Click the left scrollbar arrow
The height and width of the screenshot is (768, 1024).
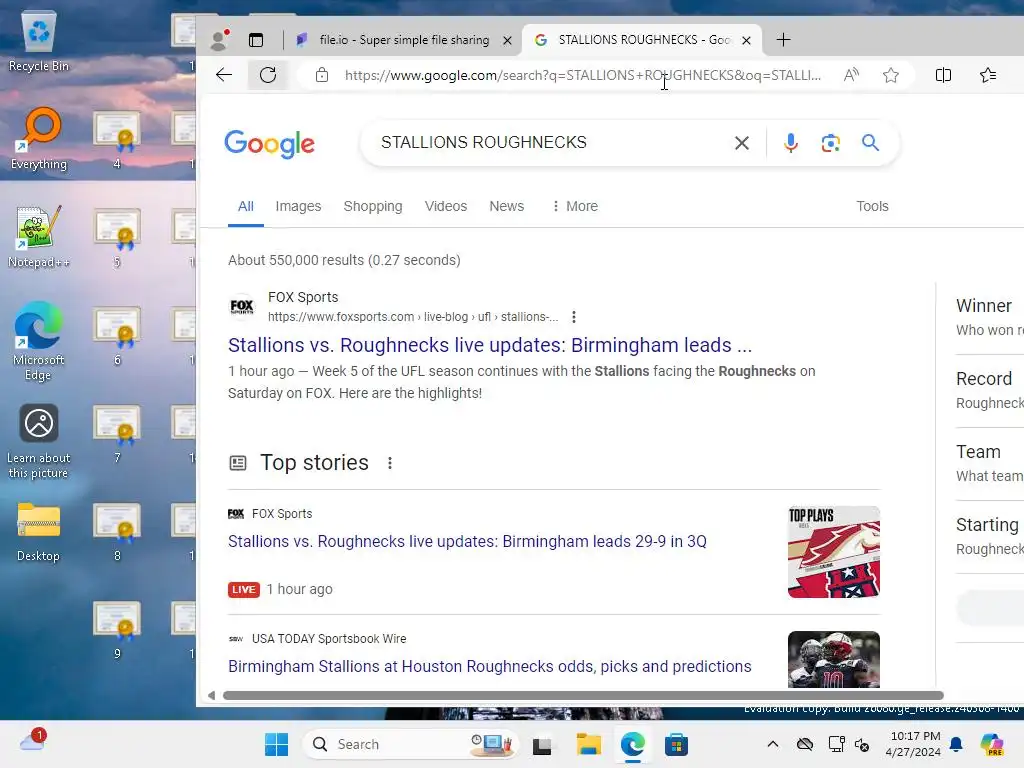pyautogui.click(x=211, y=696)
